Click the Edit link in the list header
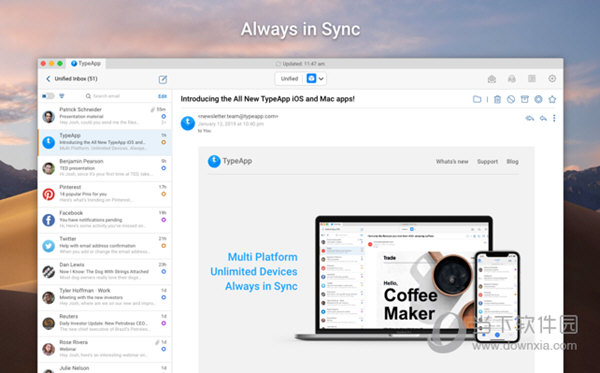The image size is (600, 373). (162, 96)
